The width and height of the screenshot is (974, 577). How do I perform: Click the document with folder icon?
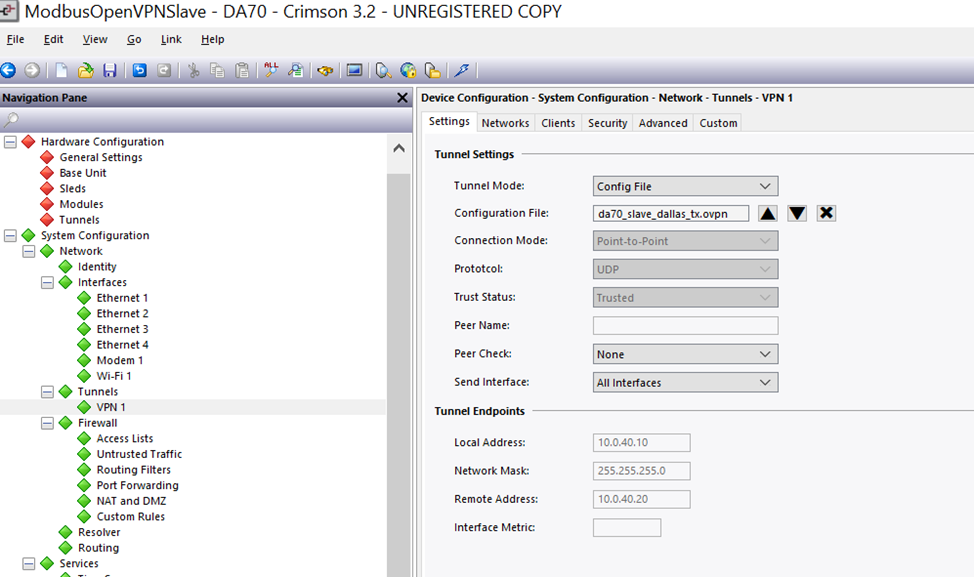coord(432,71)
